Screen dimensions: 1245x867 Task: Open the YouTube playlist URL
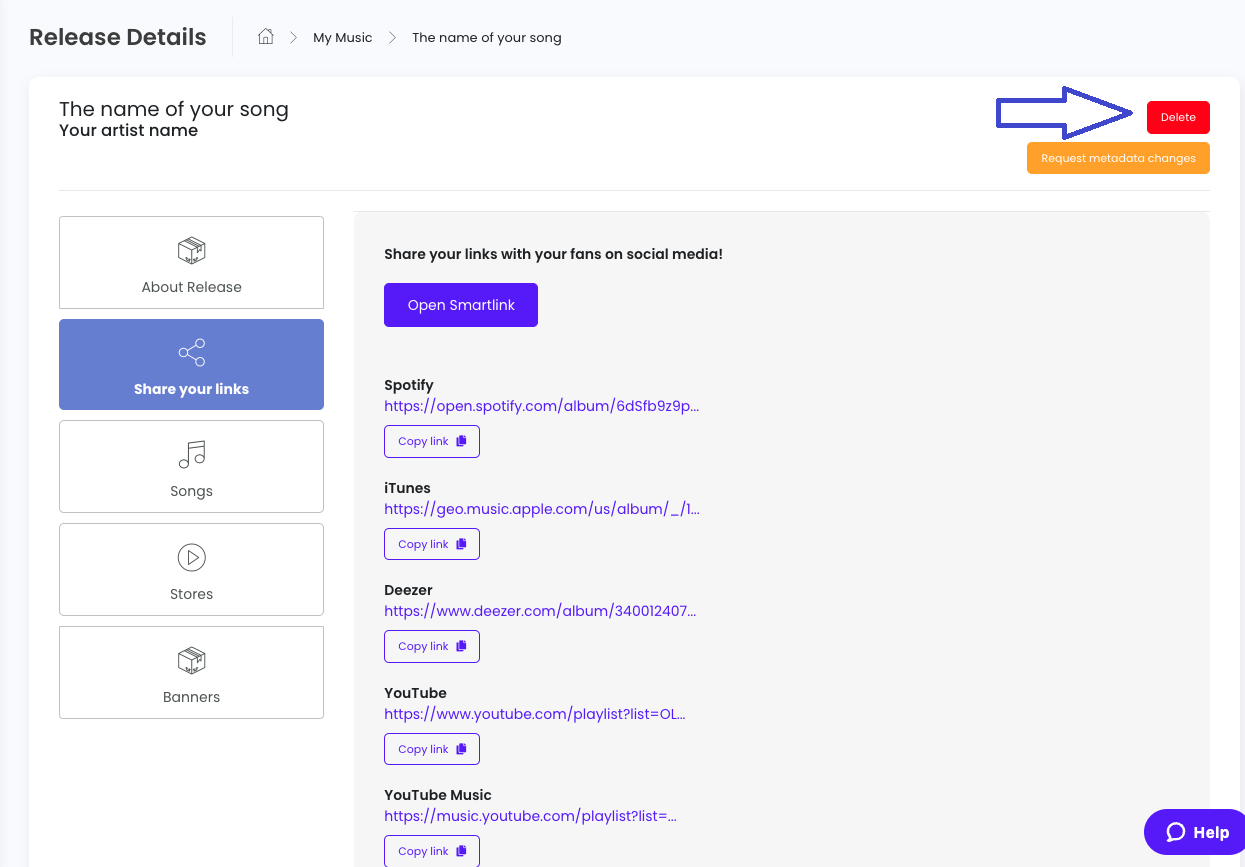(535, 714)
